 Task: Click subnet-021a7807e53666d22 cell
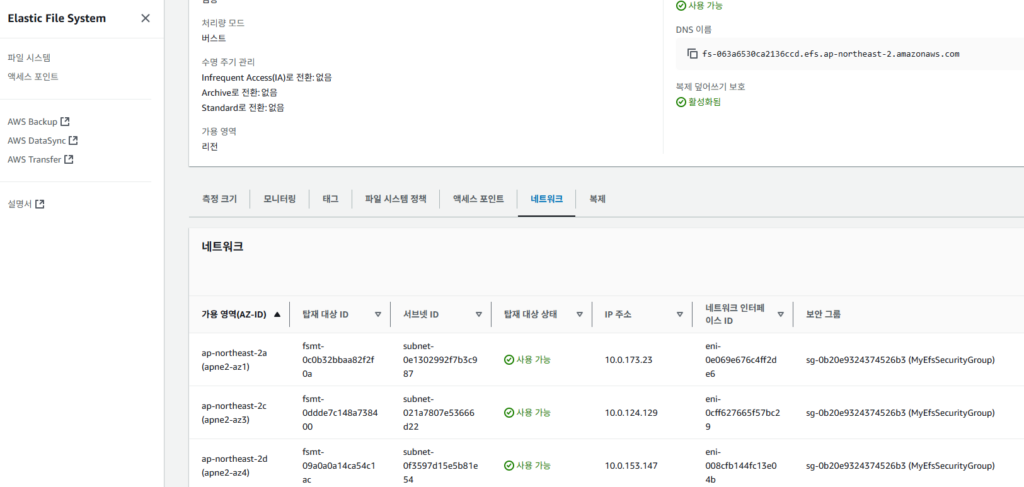click(441, 413)
